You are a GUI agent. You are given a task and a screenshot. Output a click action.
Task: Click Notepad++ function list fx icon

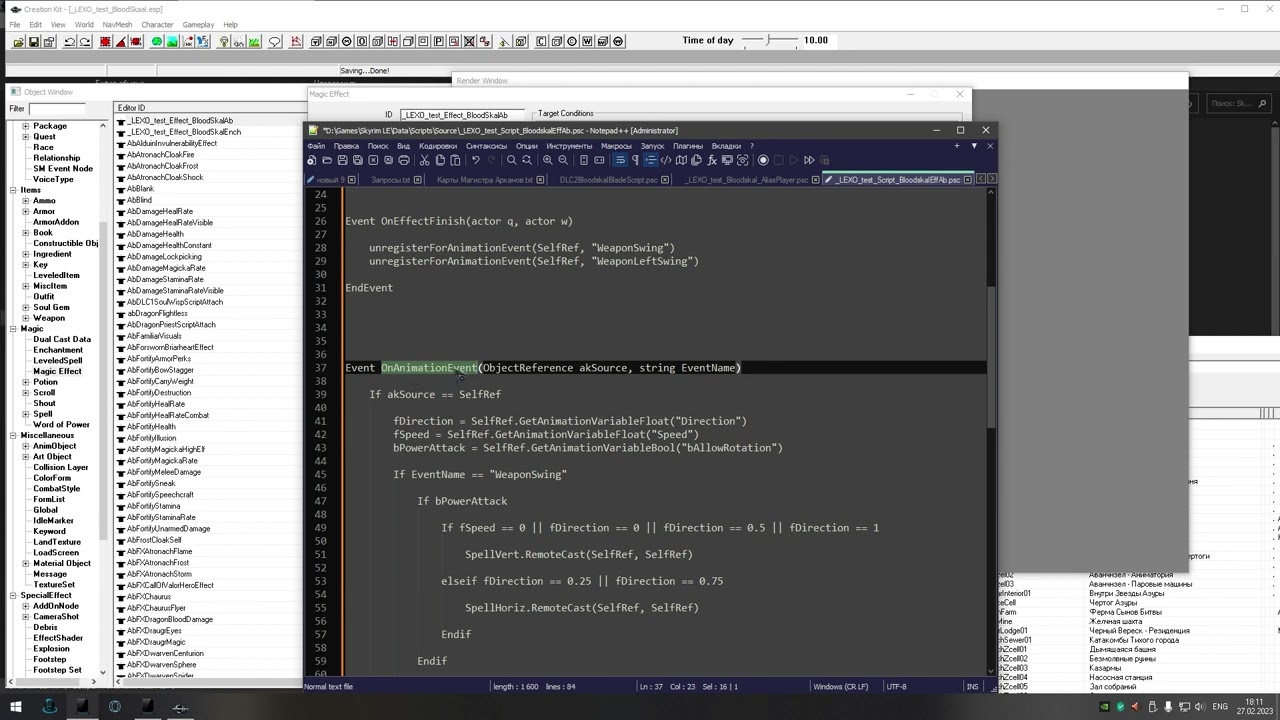[712, 160]
